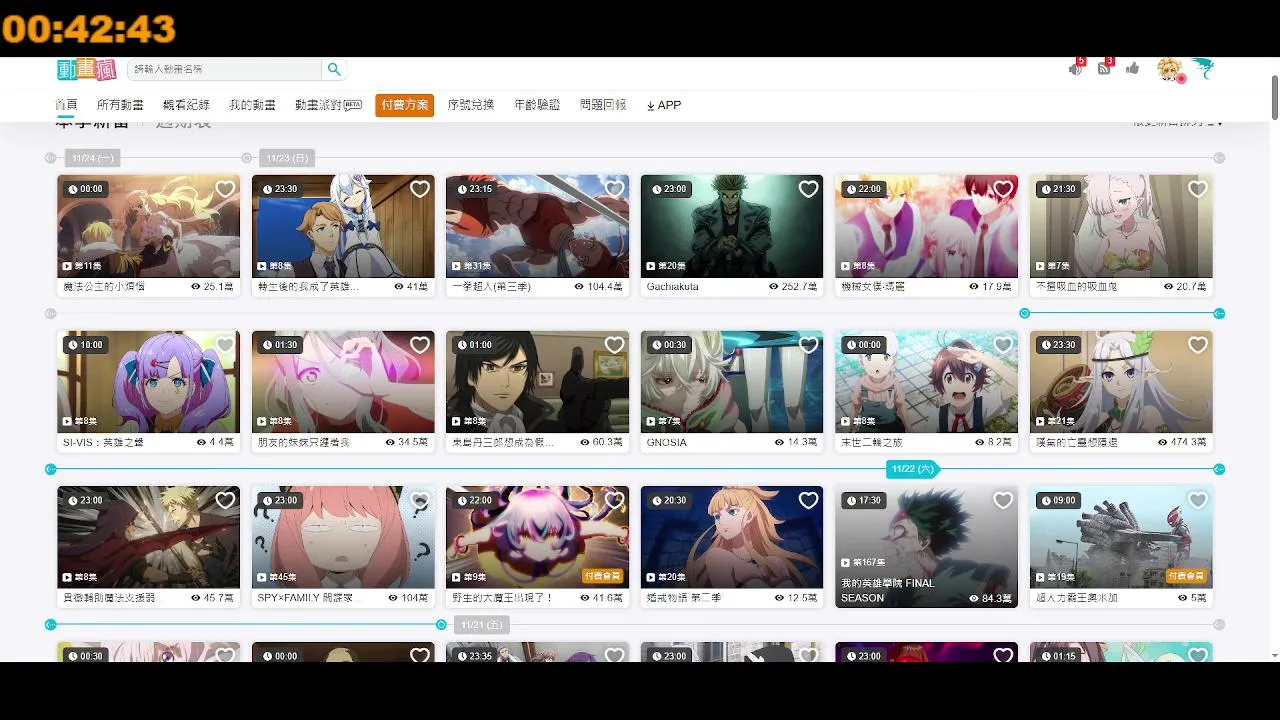Image resolution: width=1280 pixels, height=720 pixels.
Task: Click the play icon beside 第167集
Action: pos(846,563)
